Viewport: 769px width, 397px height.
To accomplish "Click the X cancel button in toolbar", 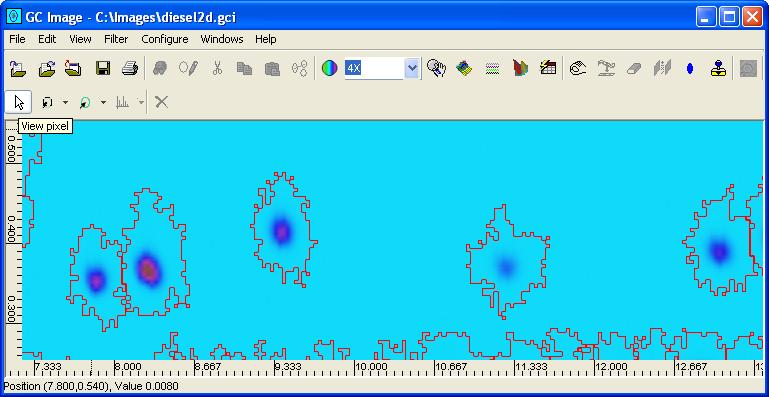I will 161,102.
